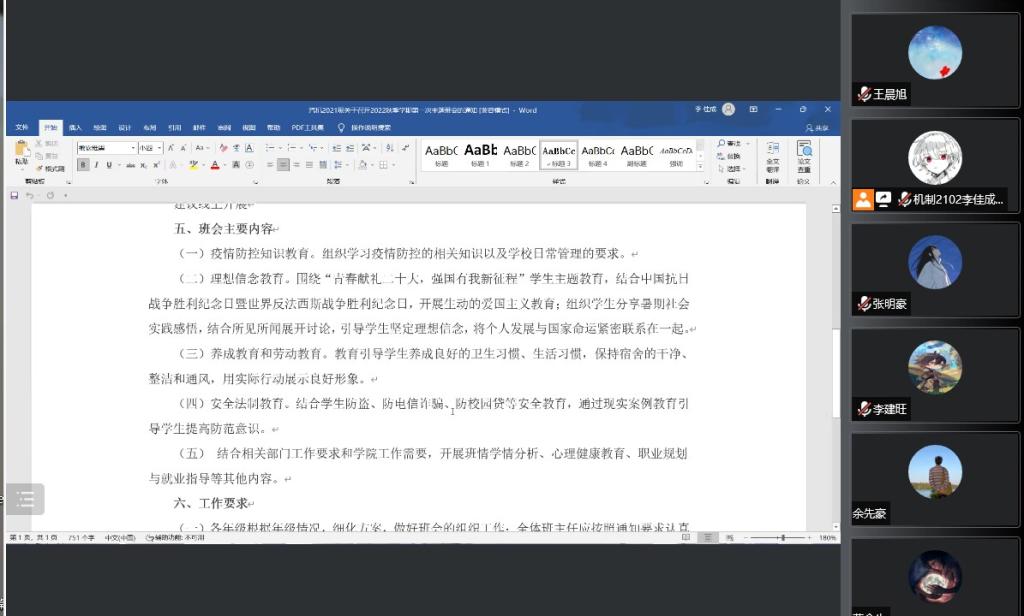1024x616 pixels.
Task: Click the Share button in the ribbon
Action: 818,128
